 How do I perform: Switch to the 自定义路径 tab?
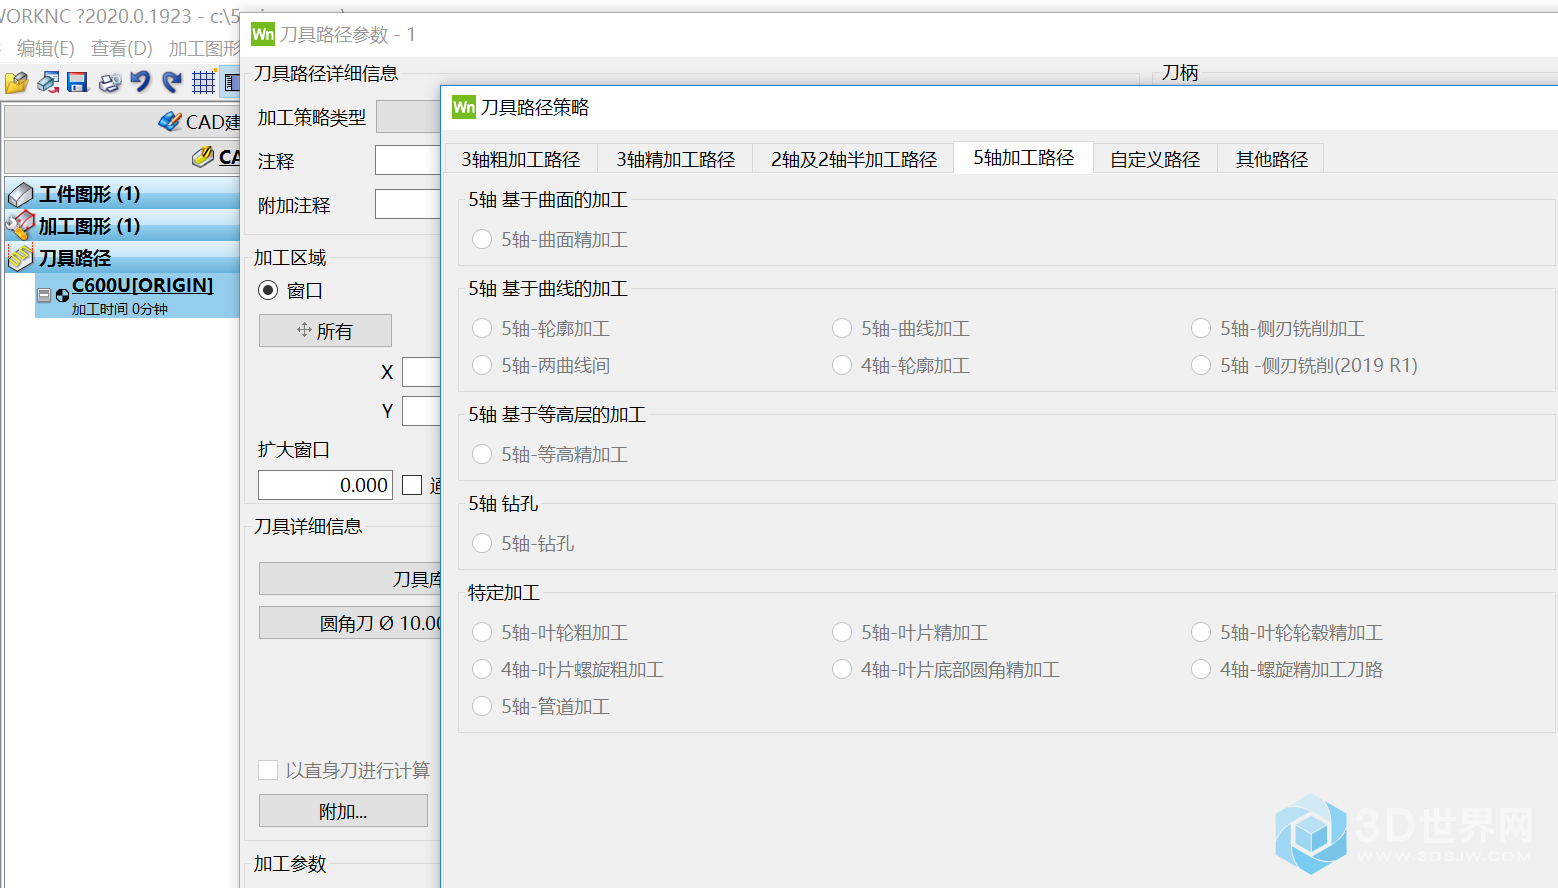(x=1155, y=159)
